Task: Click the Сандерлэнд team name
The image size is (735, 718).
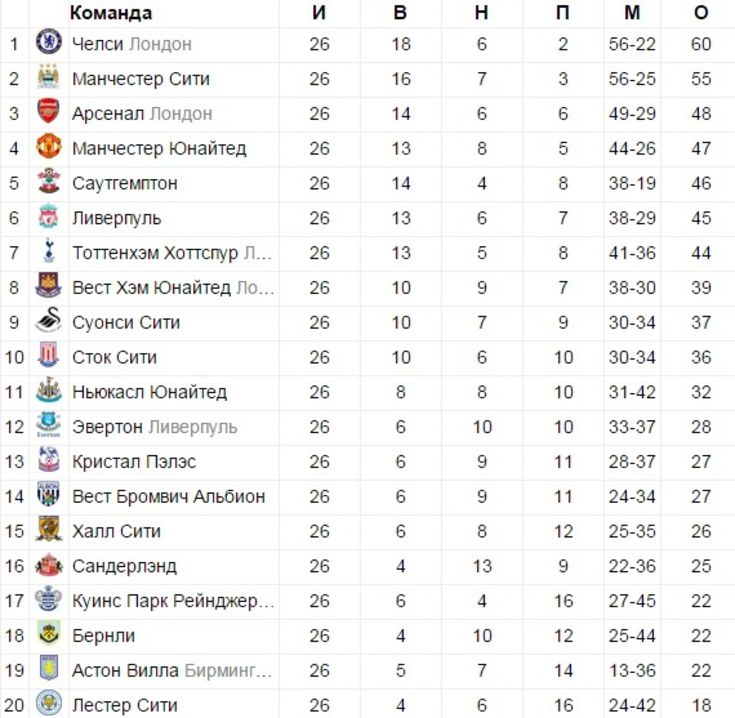Action: (124, 567)
